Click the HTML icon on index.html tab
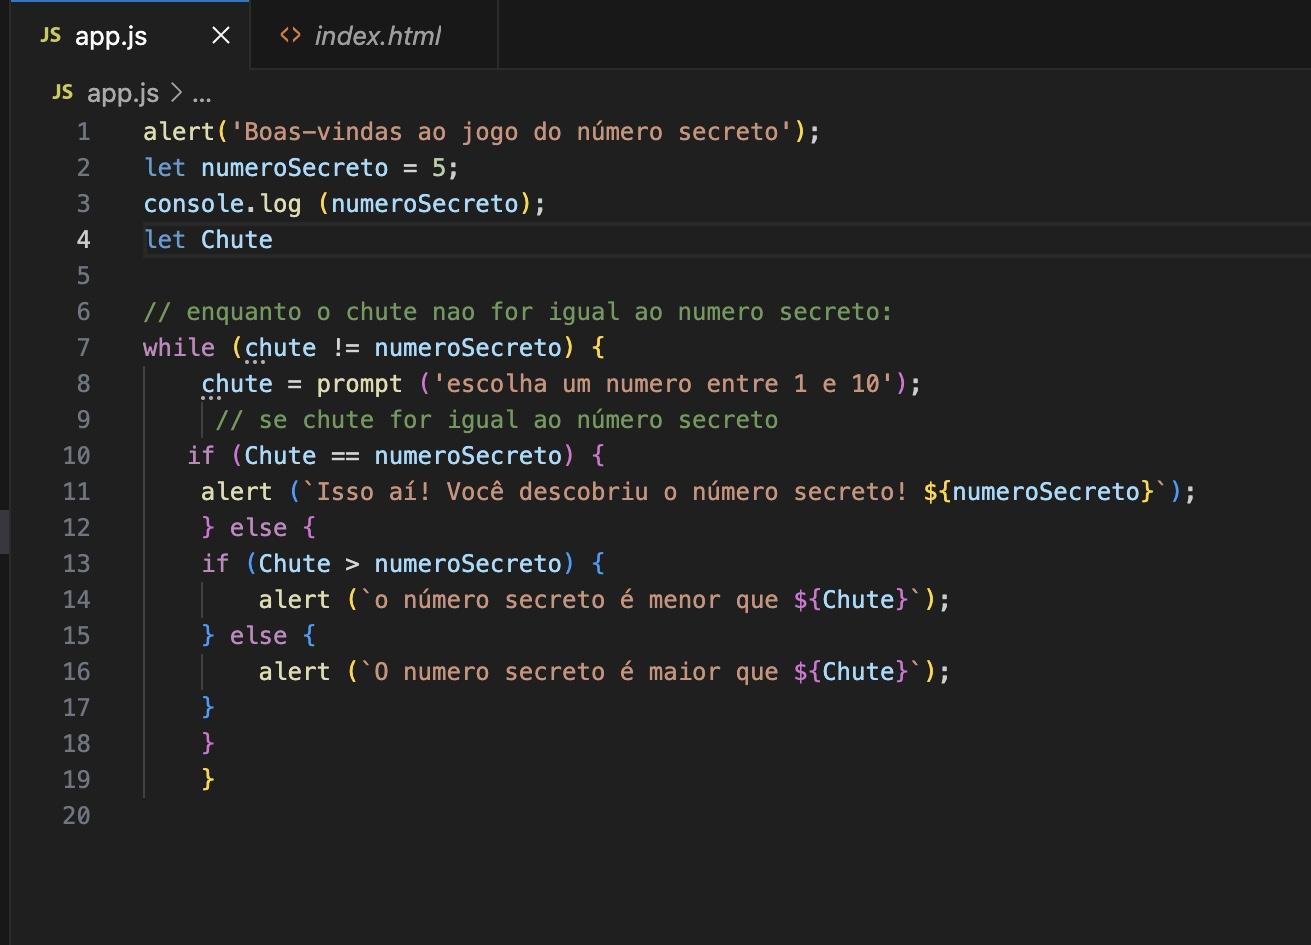Viewport: 1311px width, 945px height. [x=290, y=36]
